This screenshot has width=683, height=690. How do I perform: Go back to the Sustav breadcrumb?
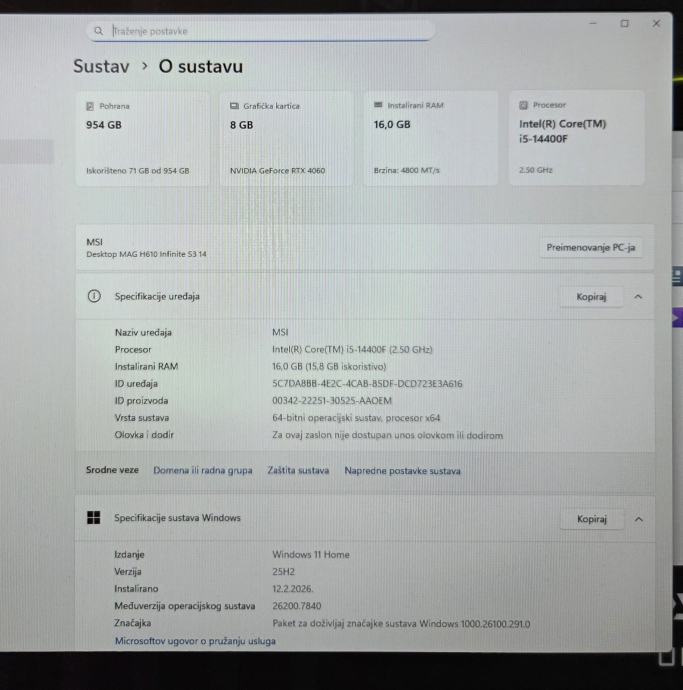click(x=101, y=66)
